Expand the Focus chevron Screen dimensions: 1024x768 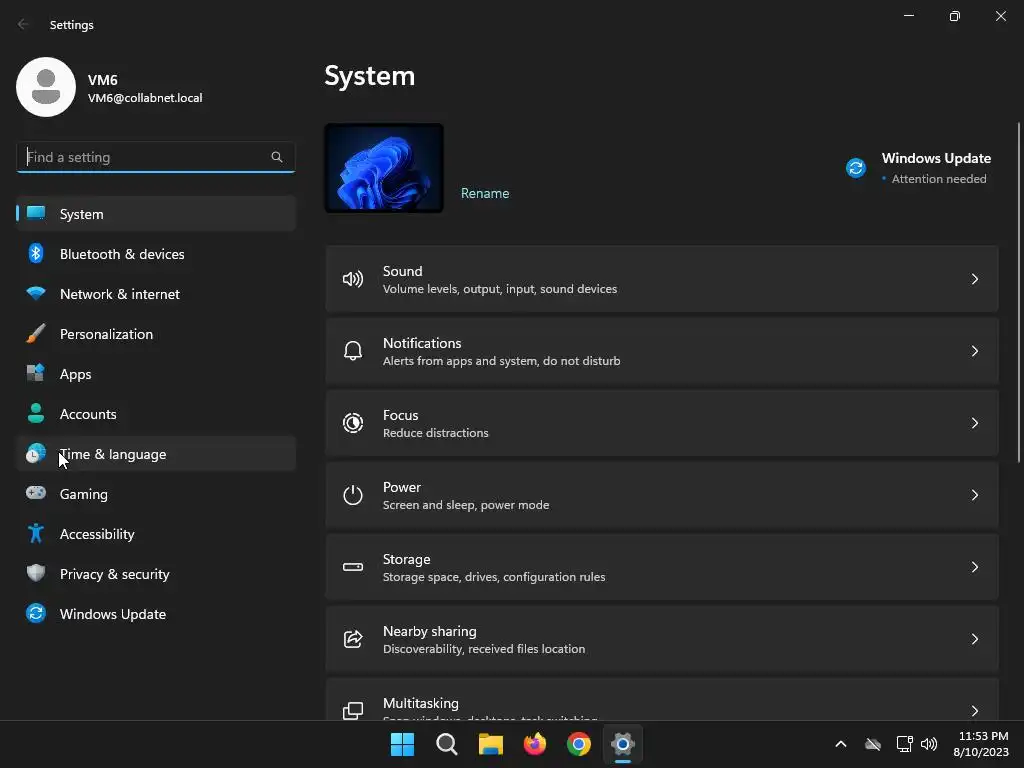tap(974, 423)
